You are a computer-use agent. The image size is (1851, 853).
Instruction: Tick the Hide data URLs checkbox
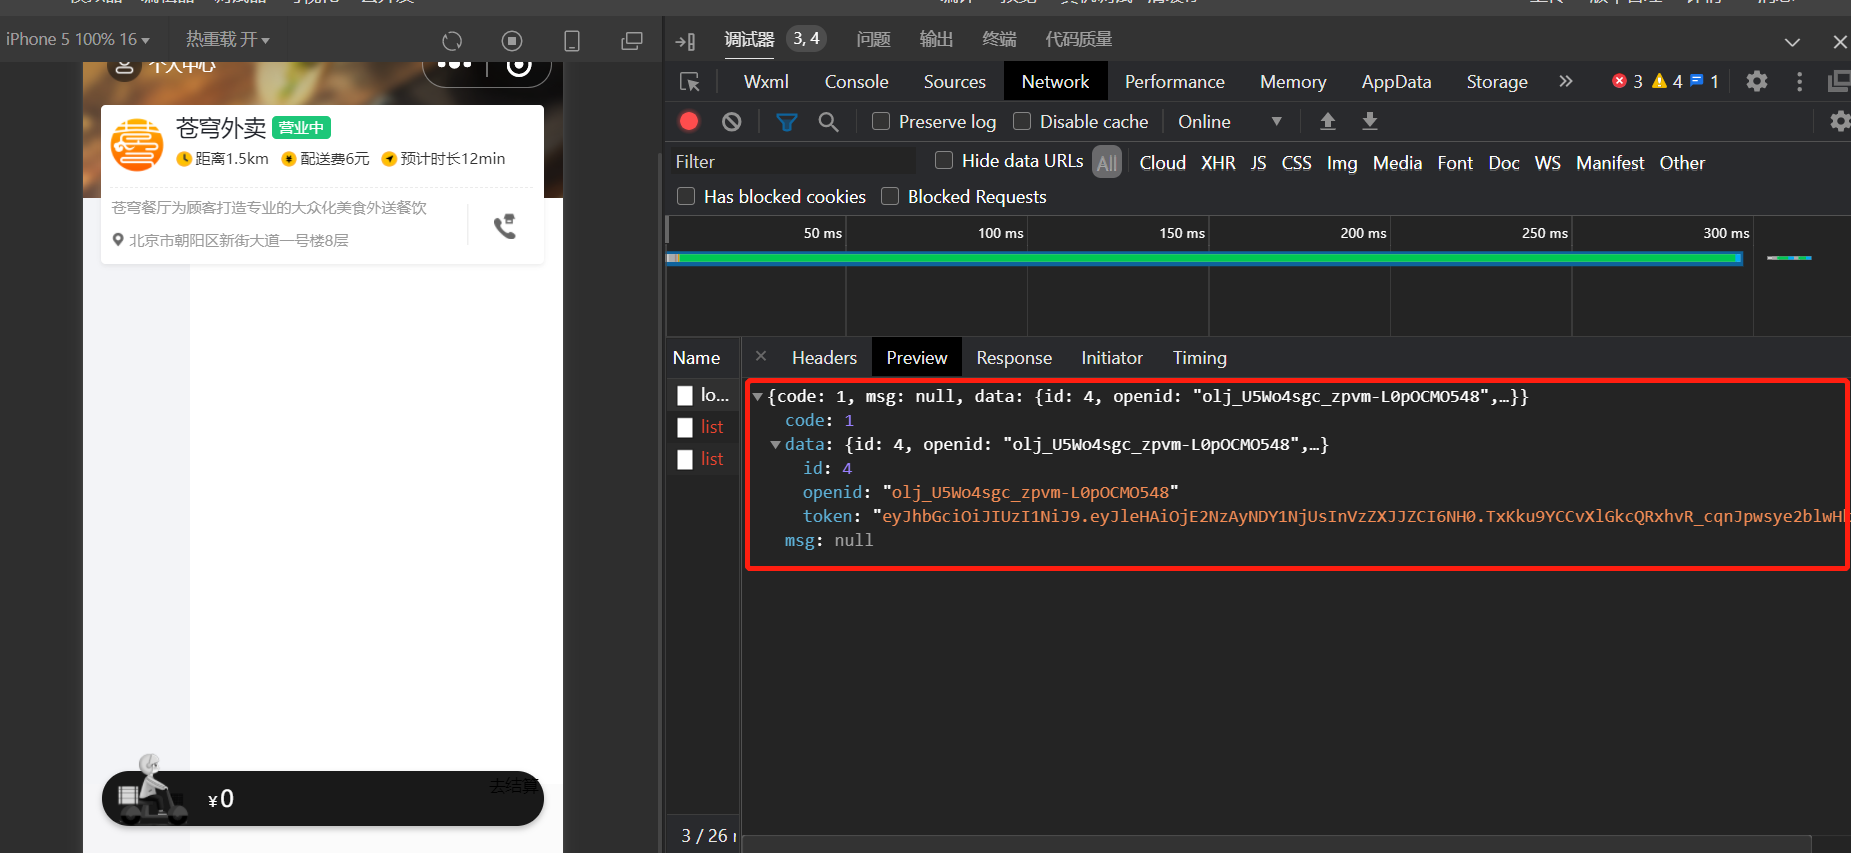click(x=944, y=160)
